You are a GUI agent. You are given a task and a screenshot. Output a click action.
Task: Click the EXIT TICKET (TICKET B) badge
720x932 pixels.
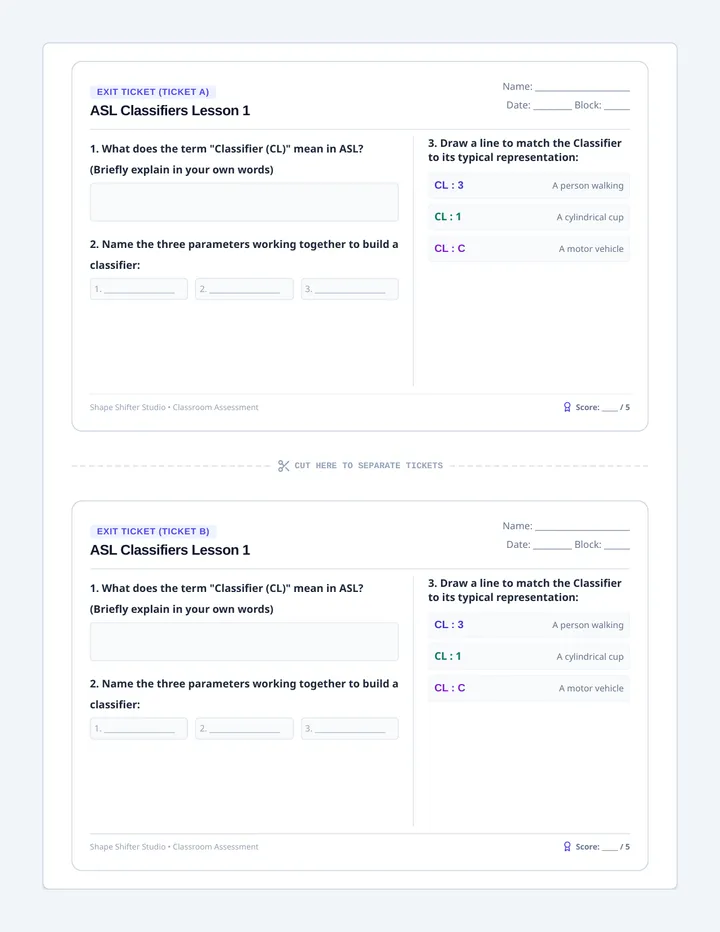tap(153, 531)
